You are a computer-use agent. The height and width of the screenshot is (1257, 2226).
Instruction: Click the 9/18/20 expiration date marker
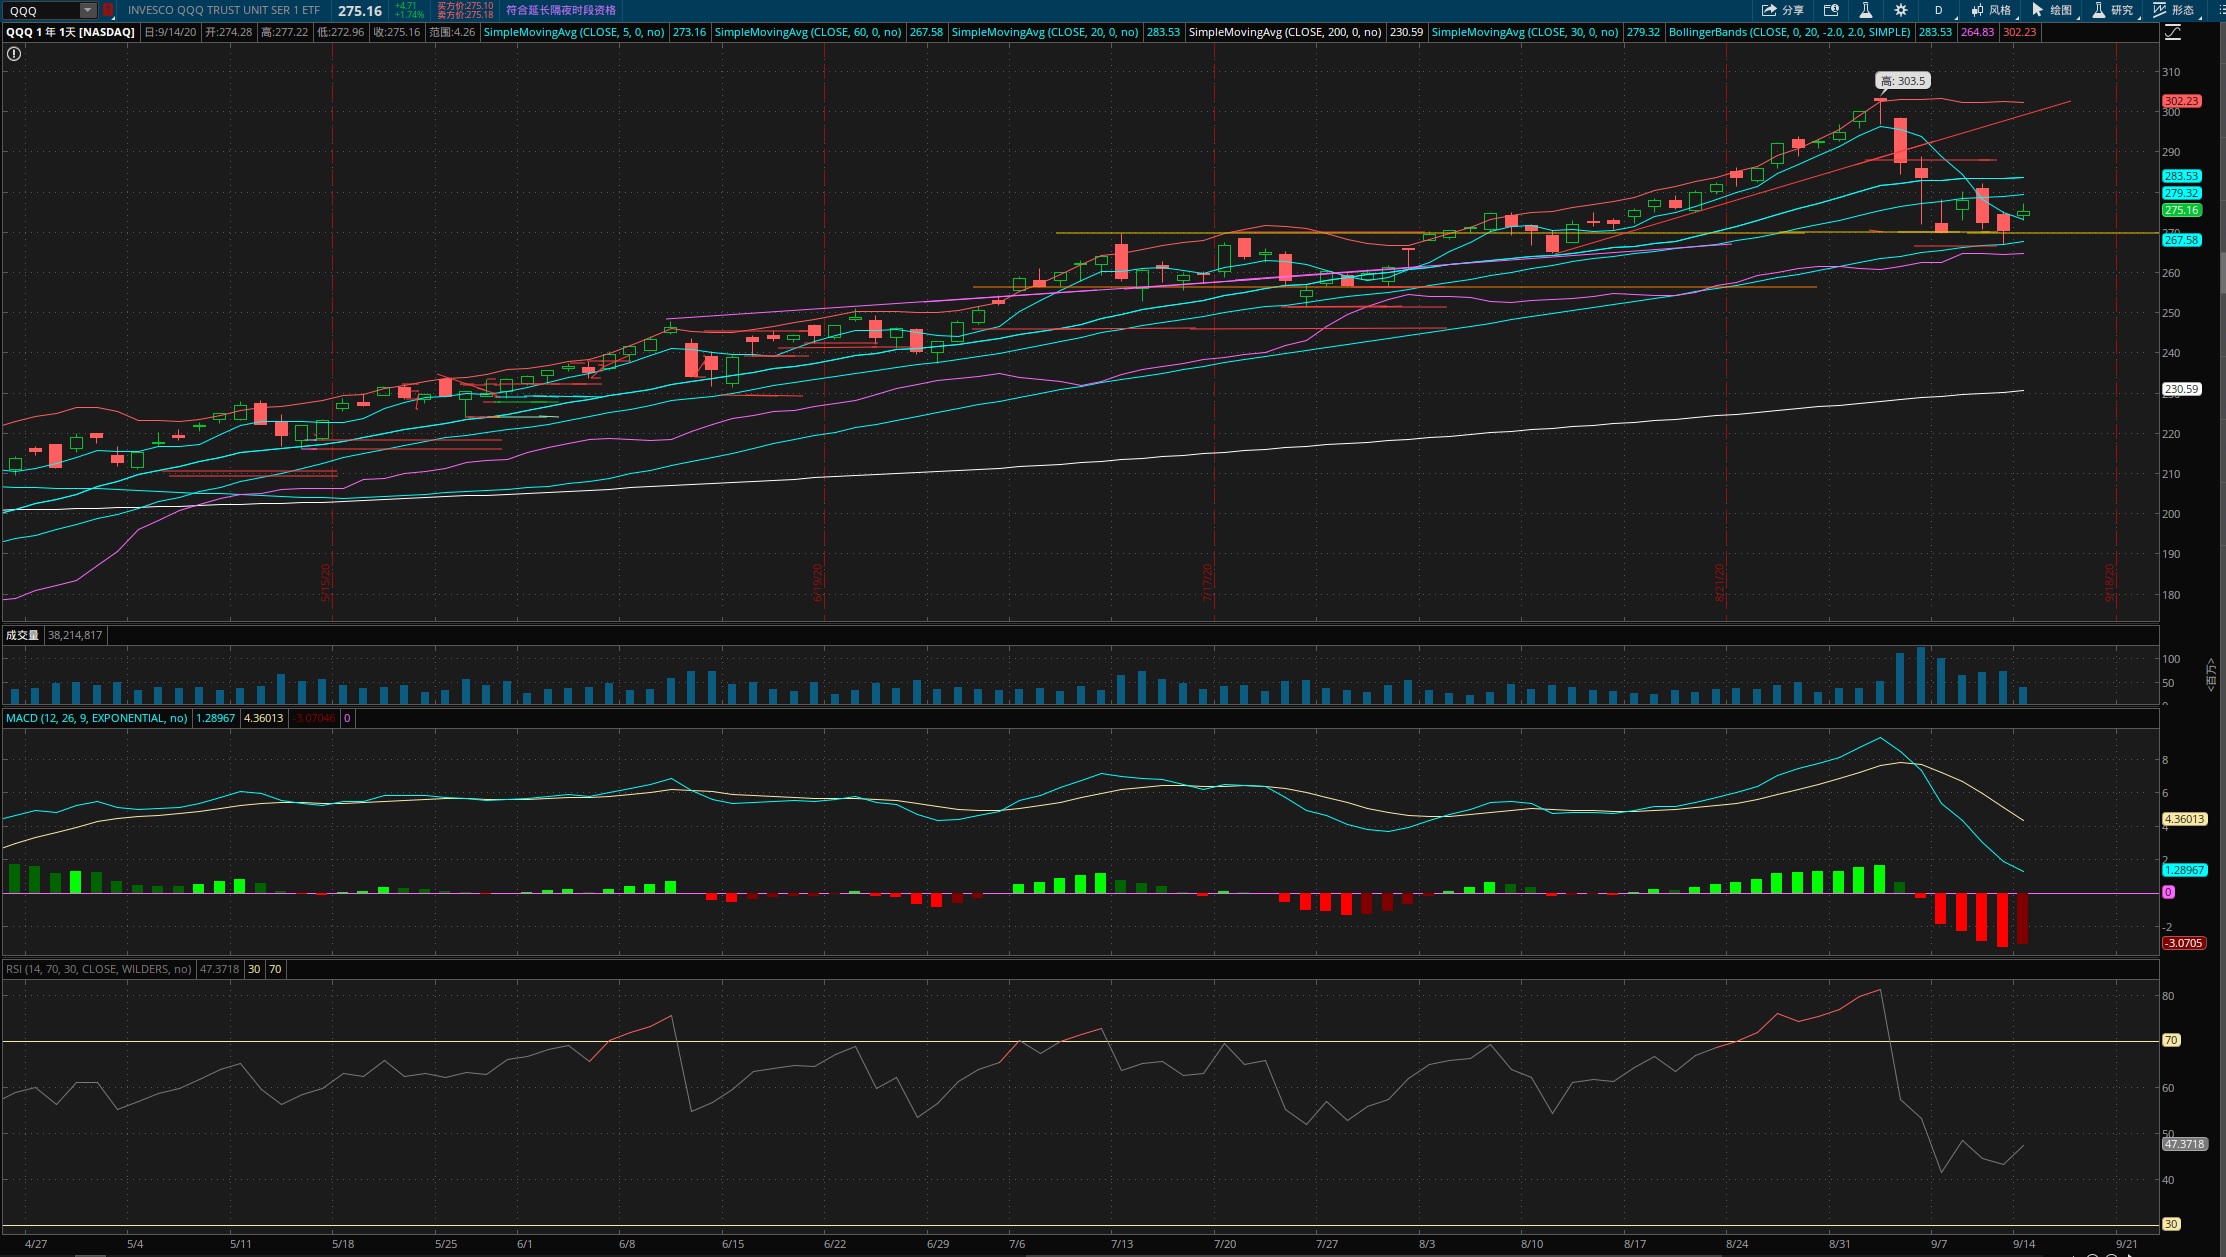[x=2110, y=583]
